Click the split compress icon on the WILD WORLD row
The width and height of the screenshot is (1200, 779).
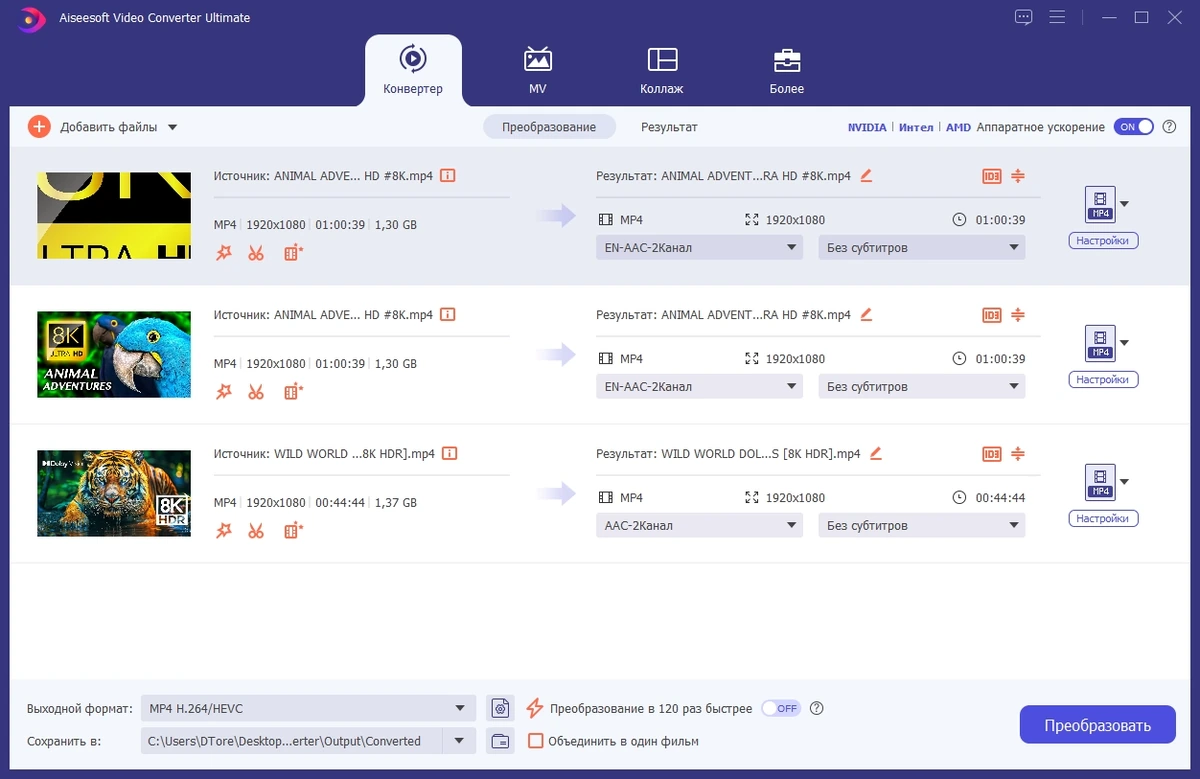(1018, 454)
